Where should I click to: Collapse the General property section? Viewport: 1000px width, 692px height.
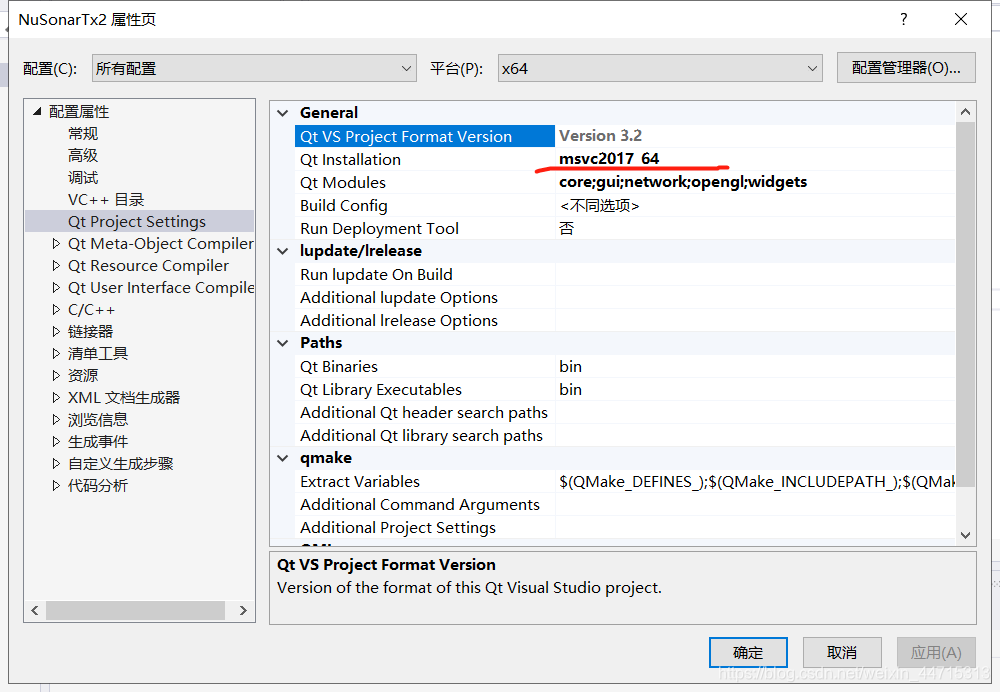(x=282, y=112)
